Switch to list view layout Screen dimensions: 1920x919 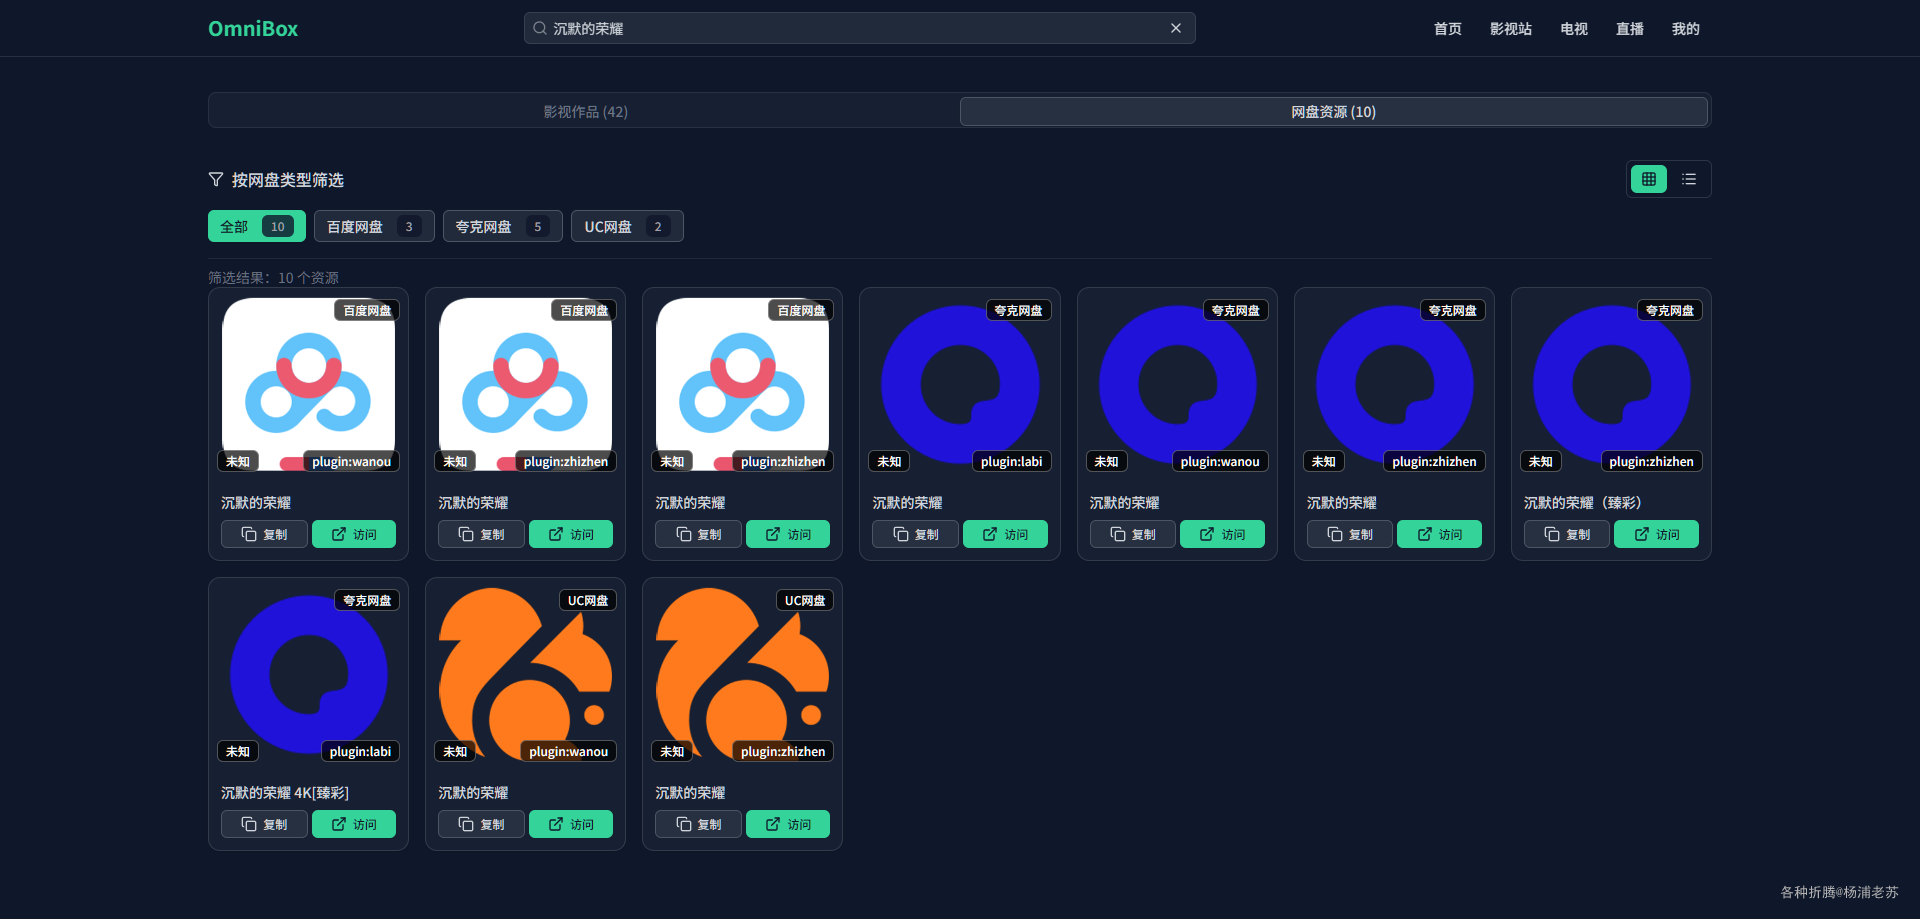point(1689,179)
